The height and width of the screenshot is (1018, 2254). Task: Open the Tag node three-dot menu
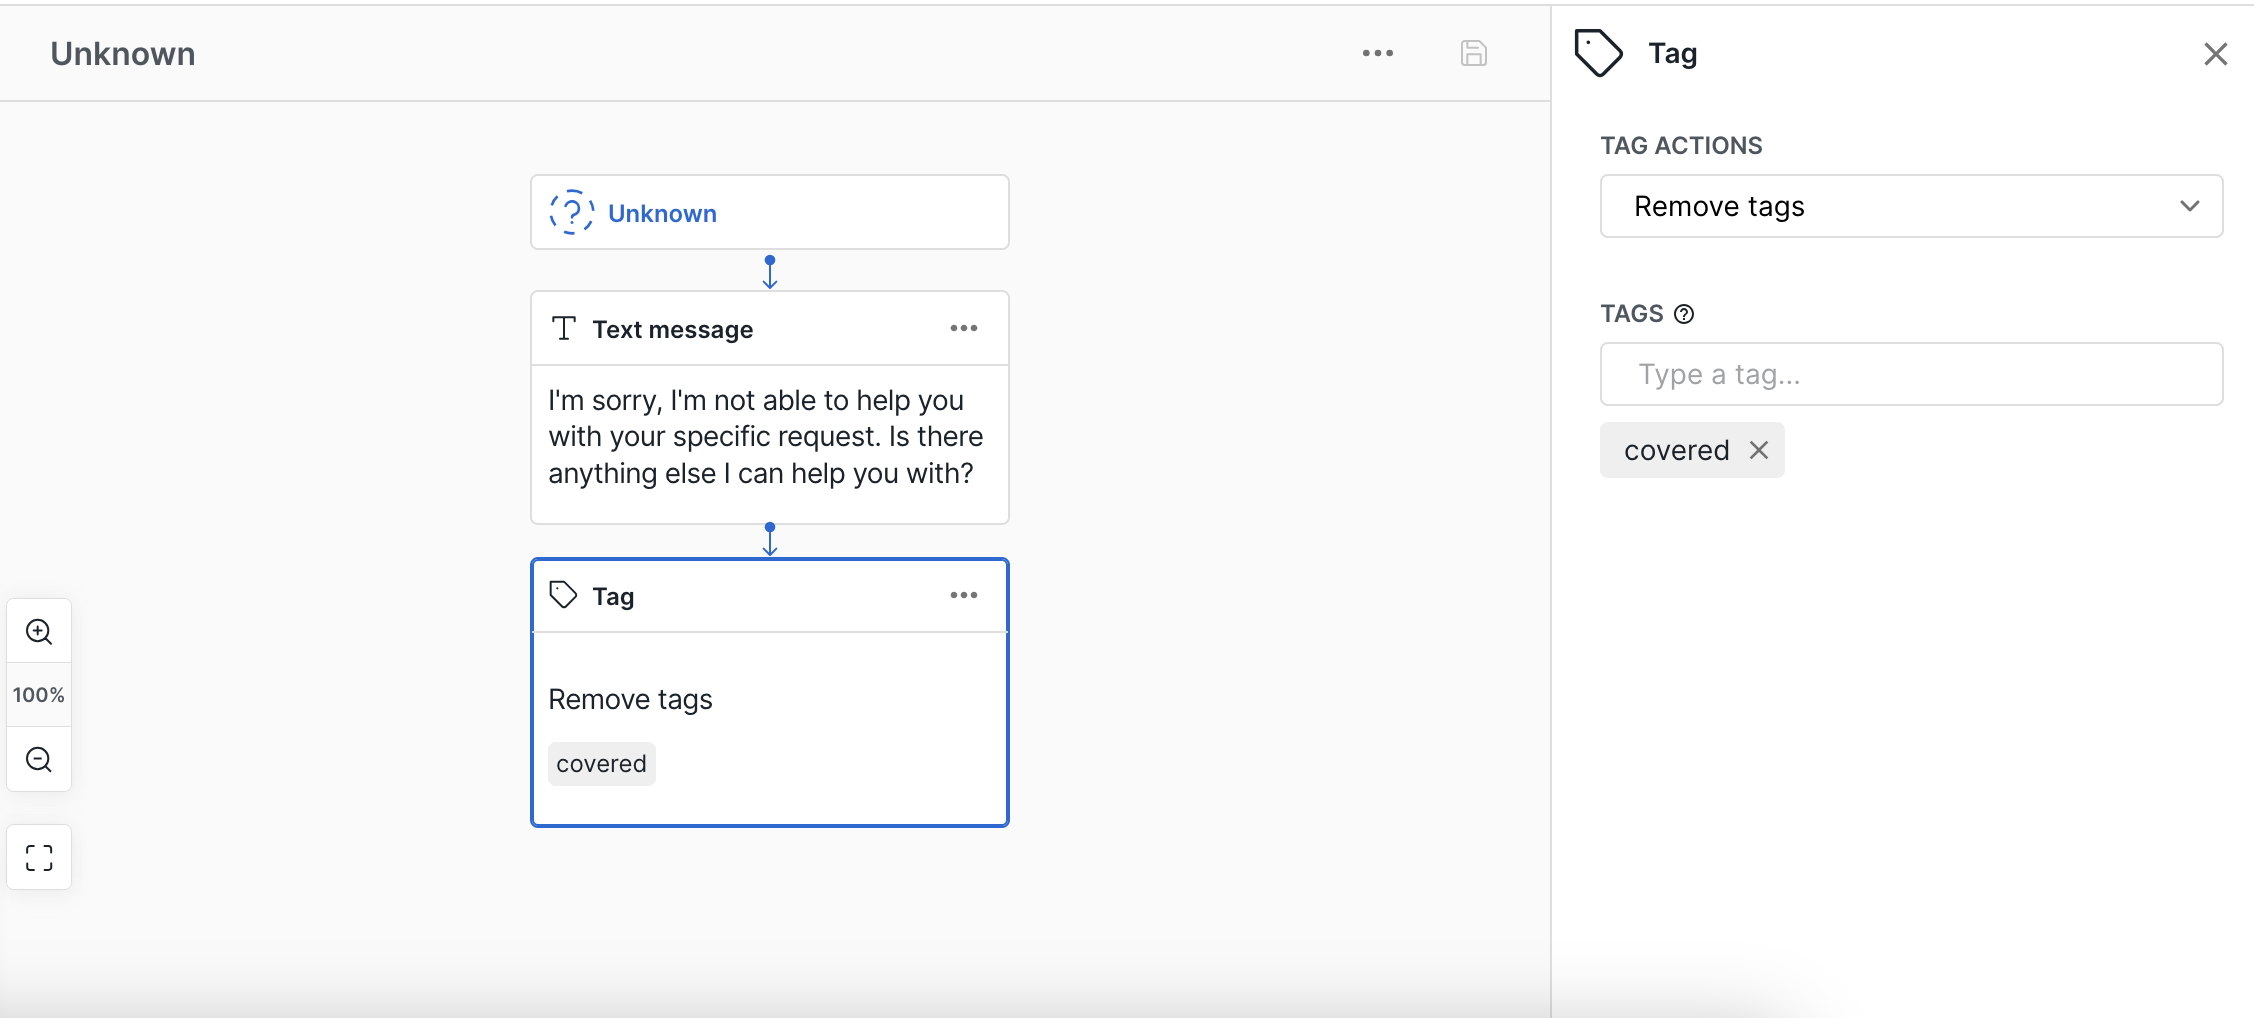click(963, 596)
